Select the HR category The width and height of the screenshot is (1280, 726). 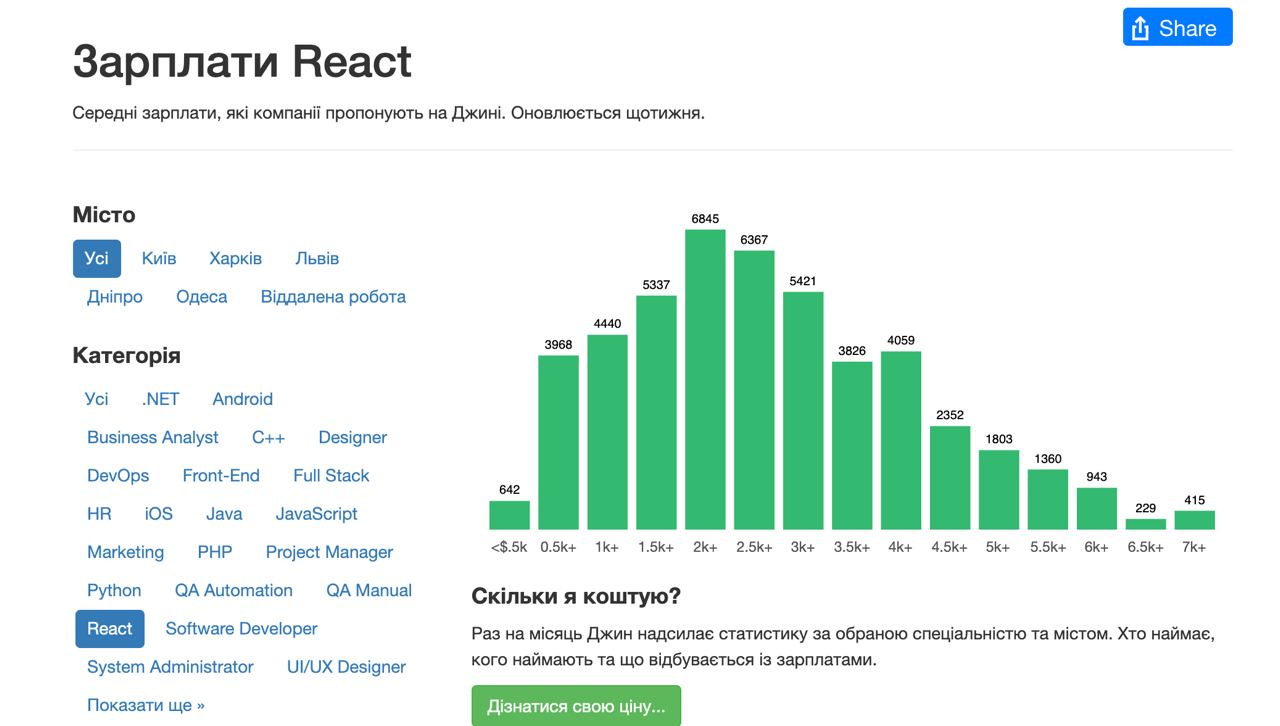coord(99,514)
